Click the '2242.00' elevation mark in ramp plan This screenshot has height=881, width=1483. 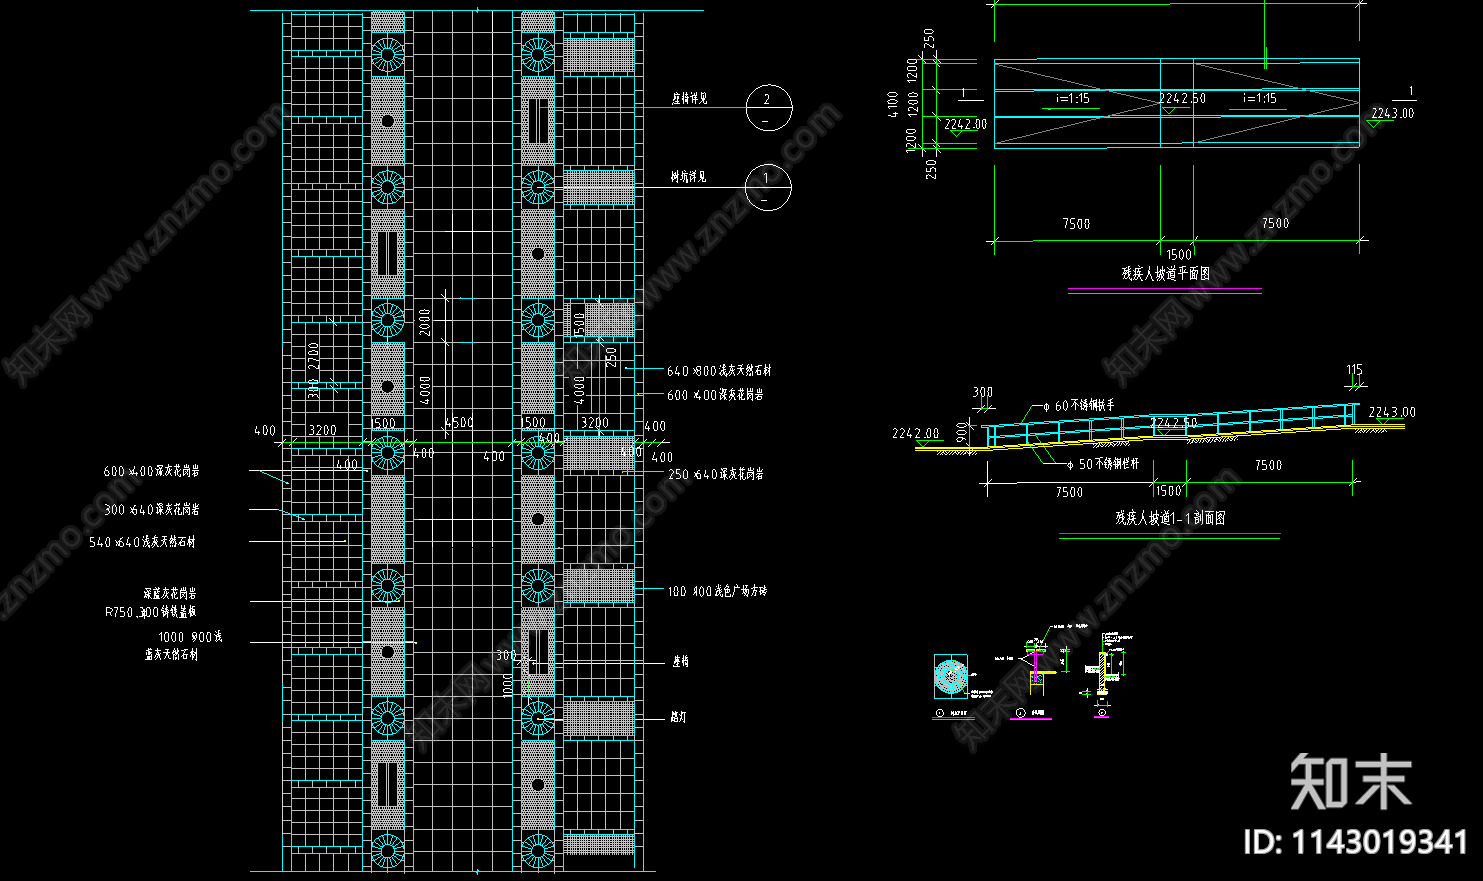pos(966,125)
